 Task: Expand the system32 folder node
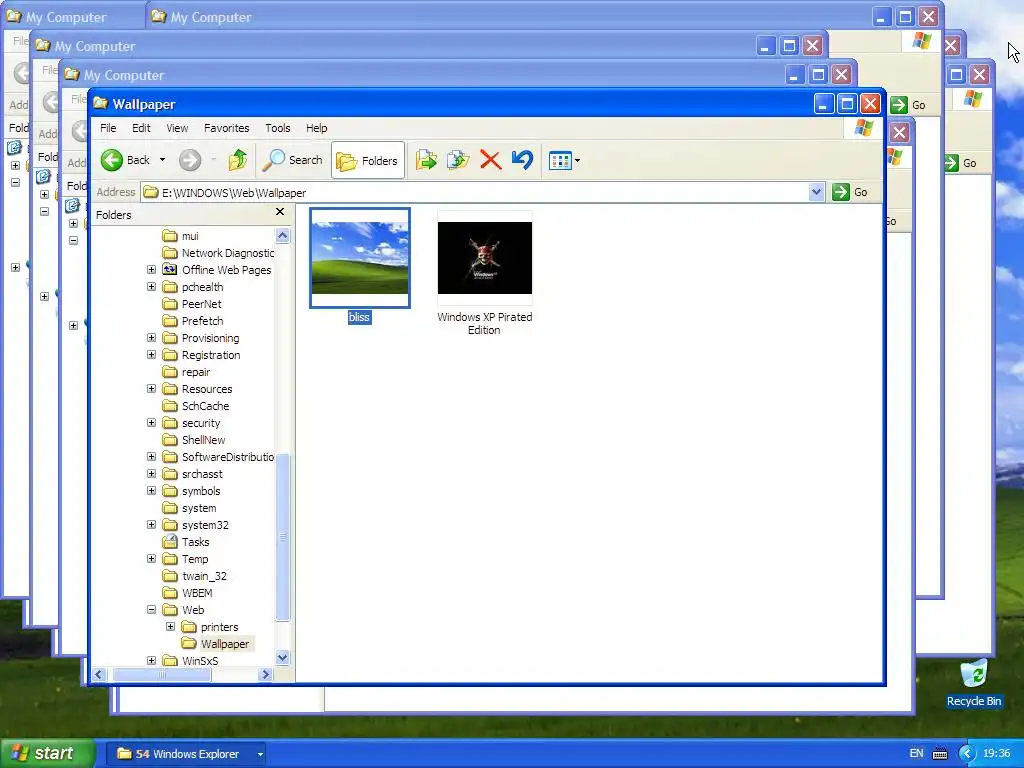pos(152,524)
